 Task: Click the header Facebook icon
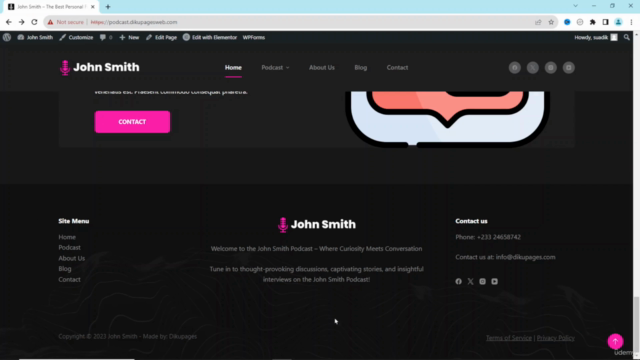pos(515,68)
